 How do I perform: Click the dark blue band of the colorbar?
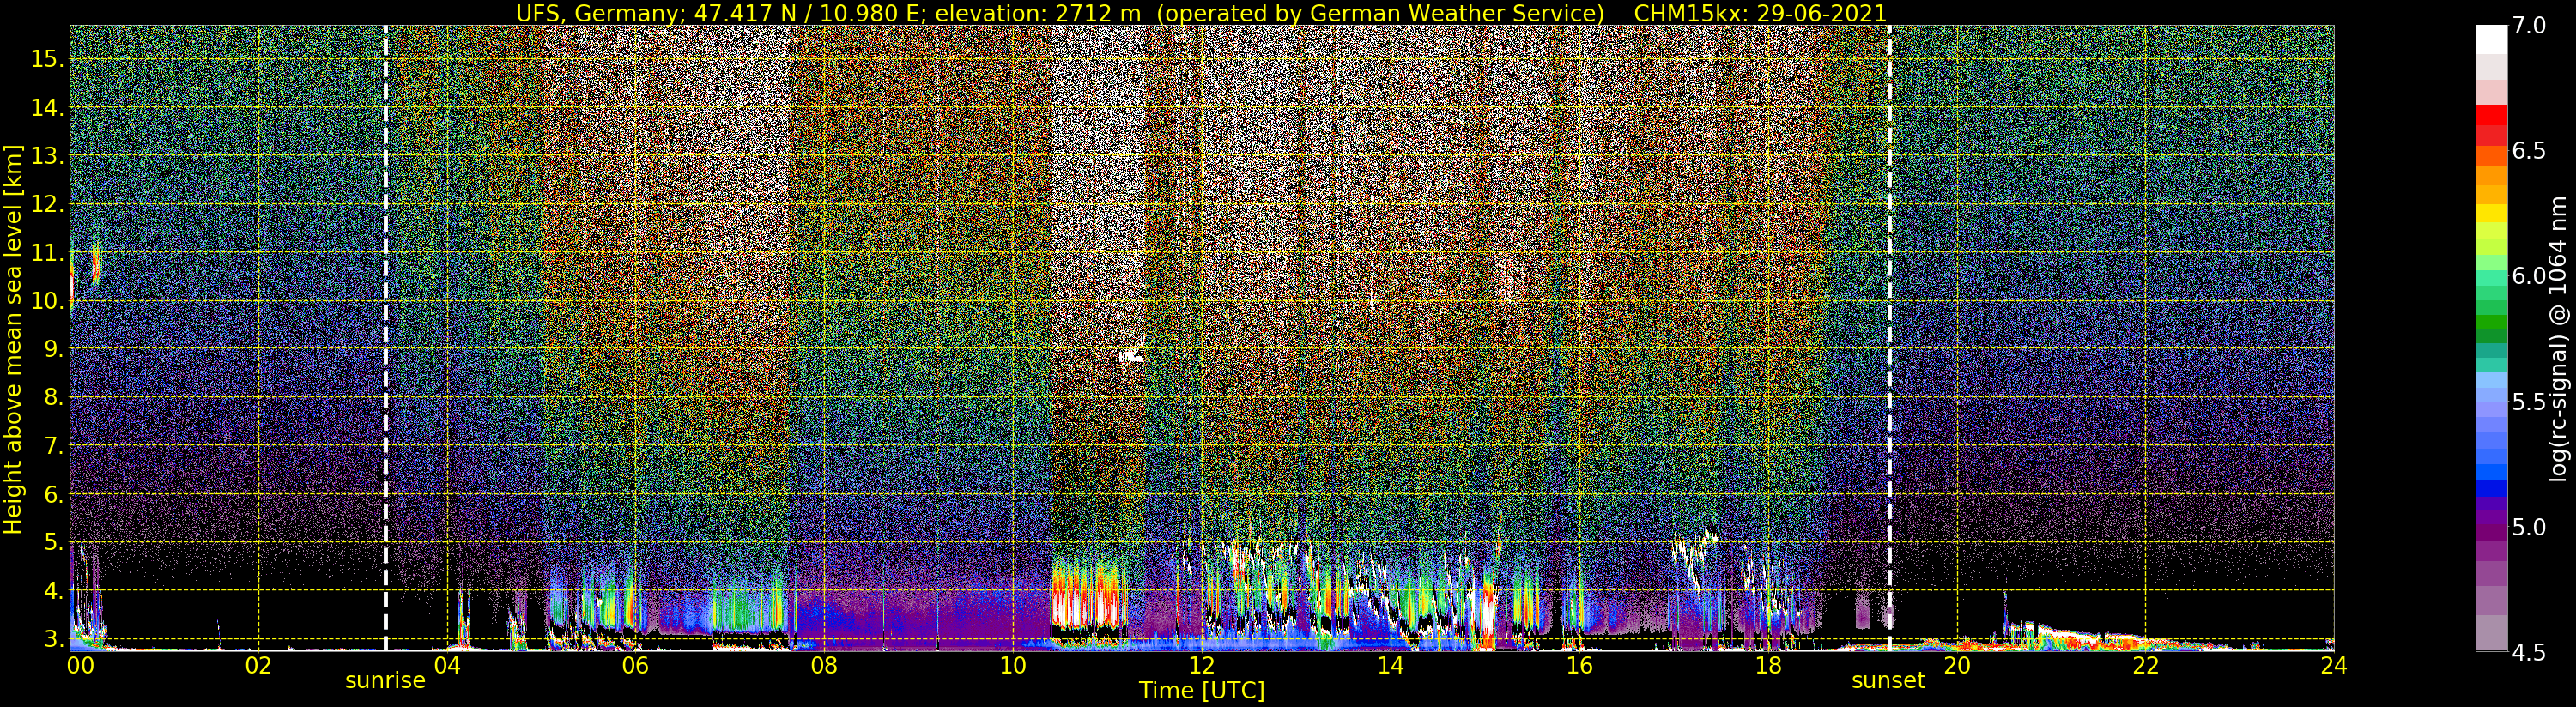(2491, 489)
